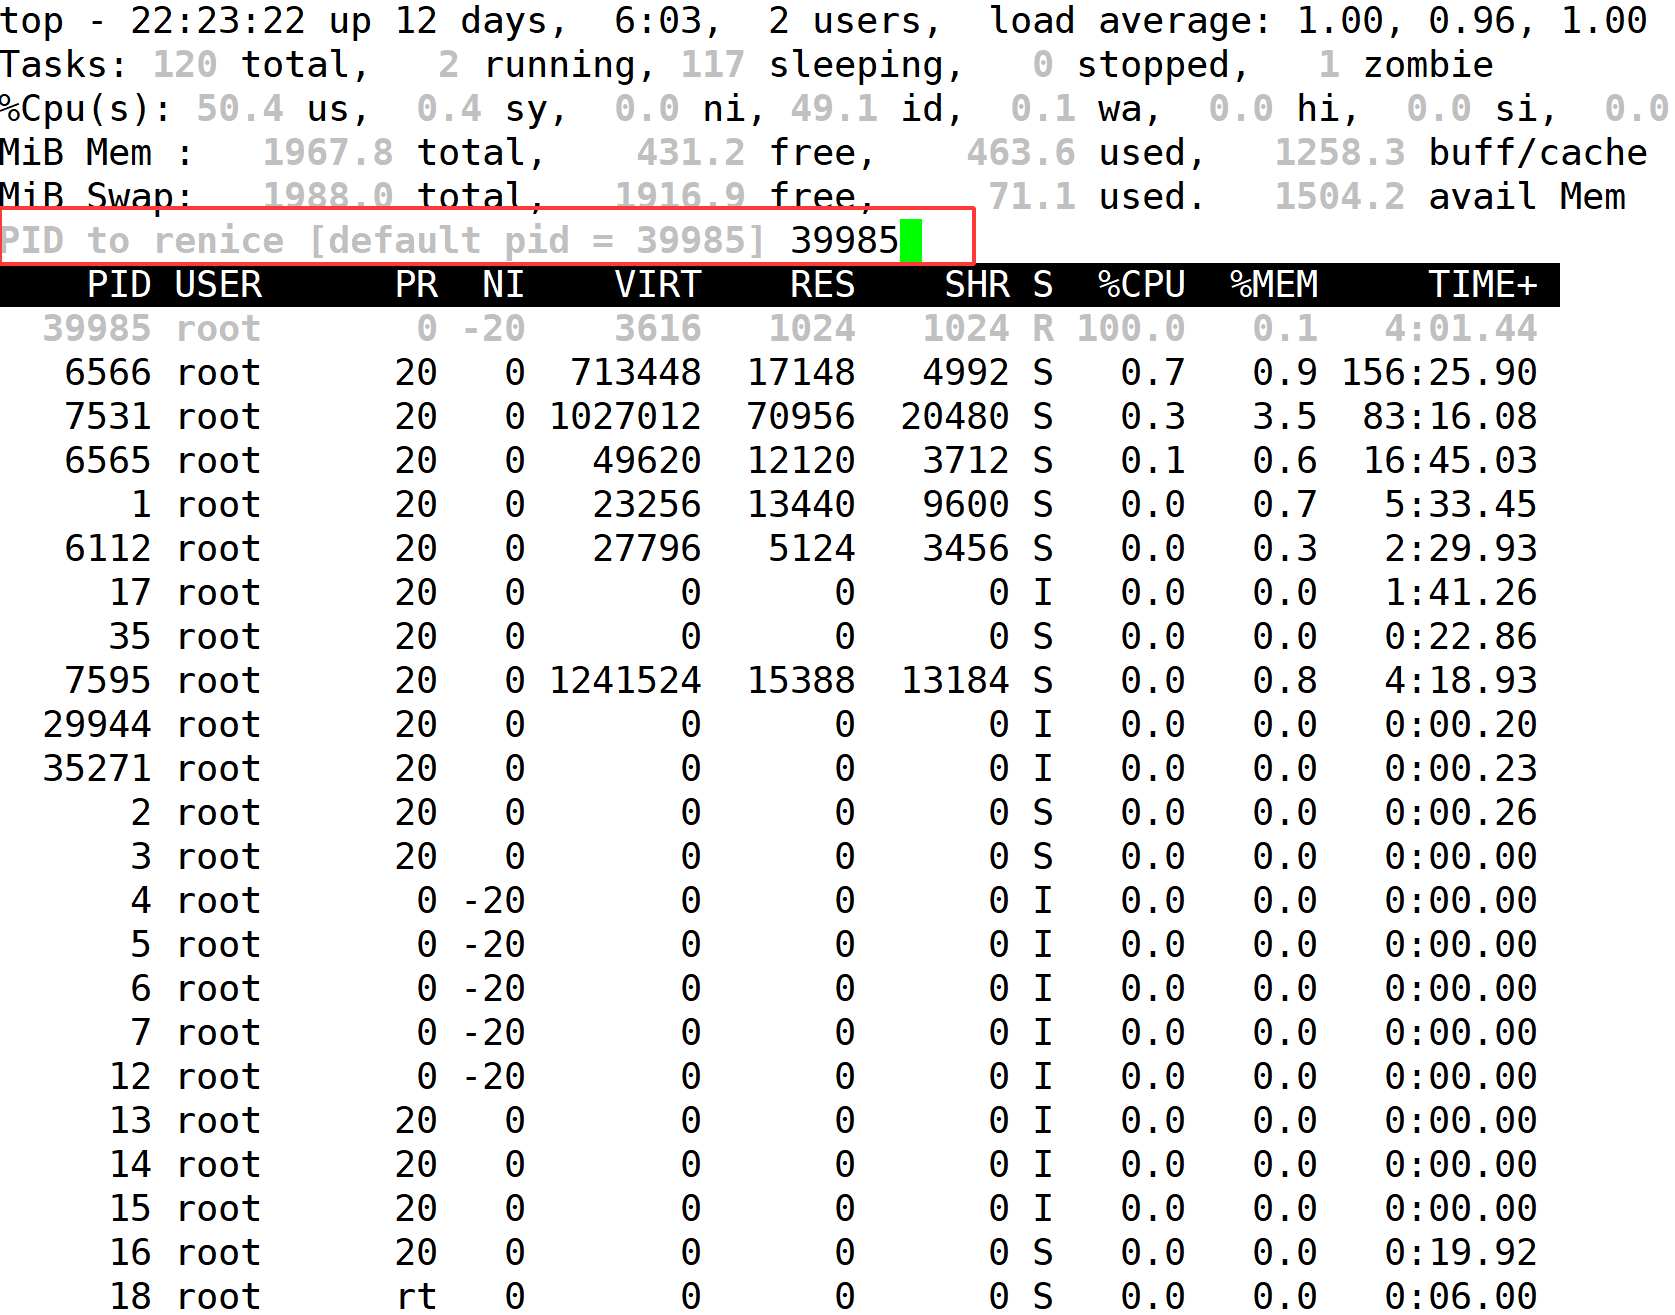Select PID 29944 process row
This screenshot has height=1315, width=1675.
780,725
